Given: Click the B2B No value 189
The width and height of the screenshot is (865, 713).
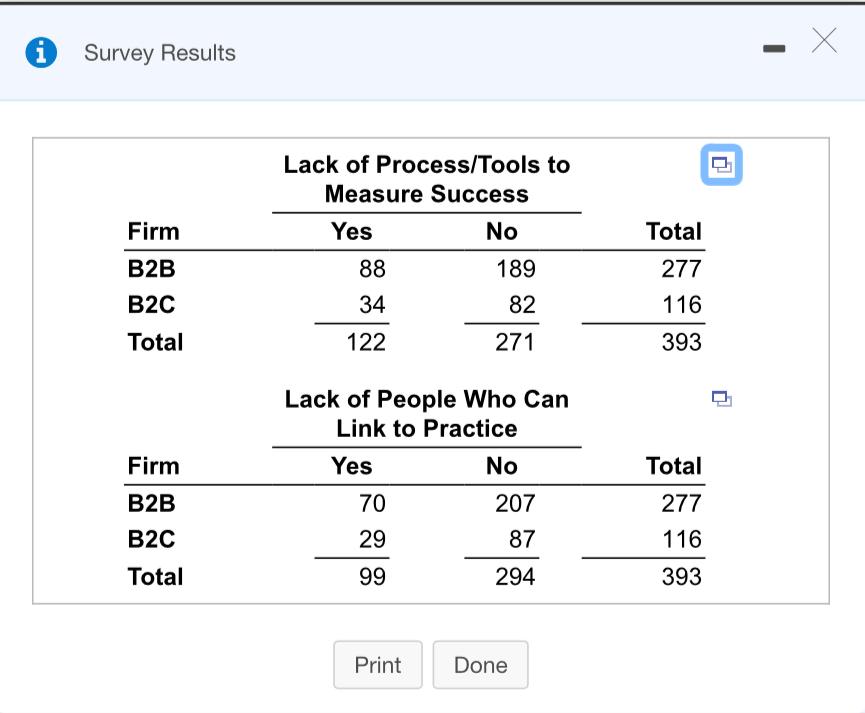Looking at the screenshot, I should click(x=515, y=269).
